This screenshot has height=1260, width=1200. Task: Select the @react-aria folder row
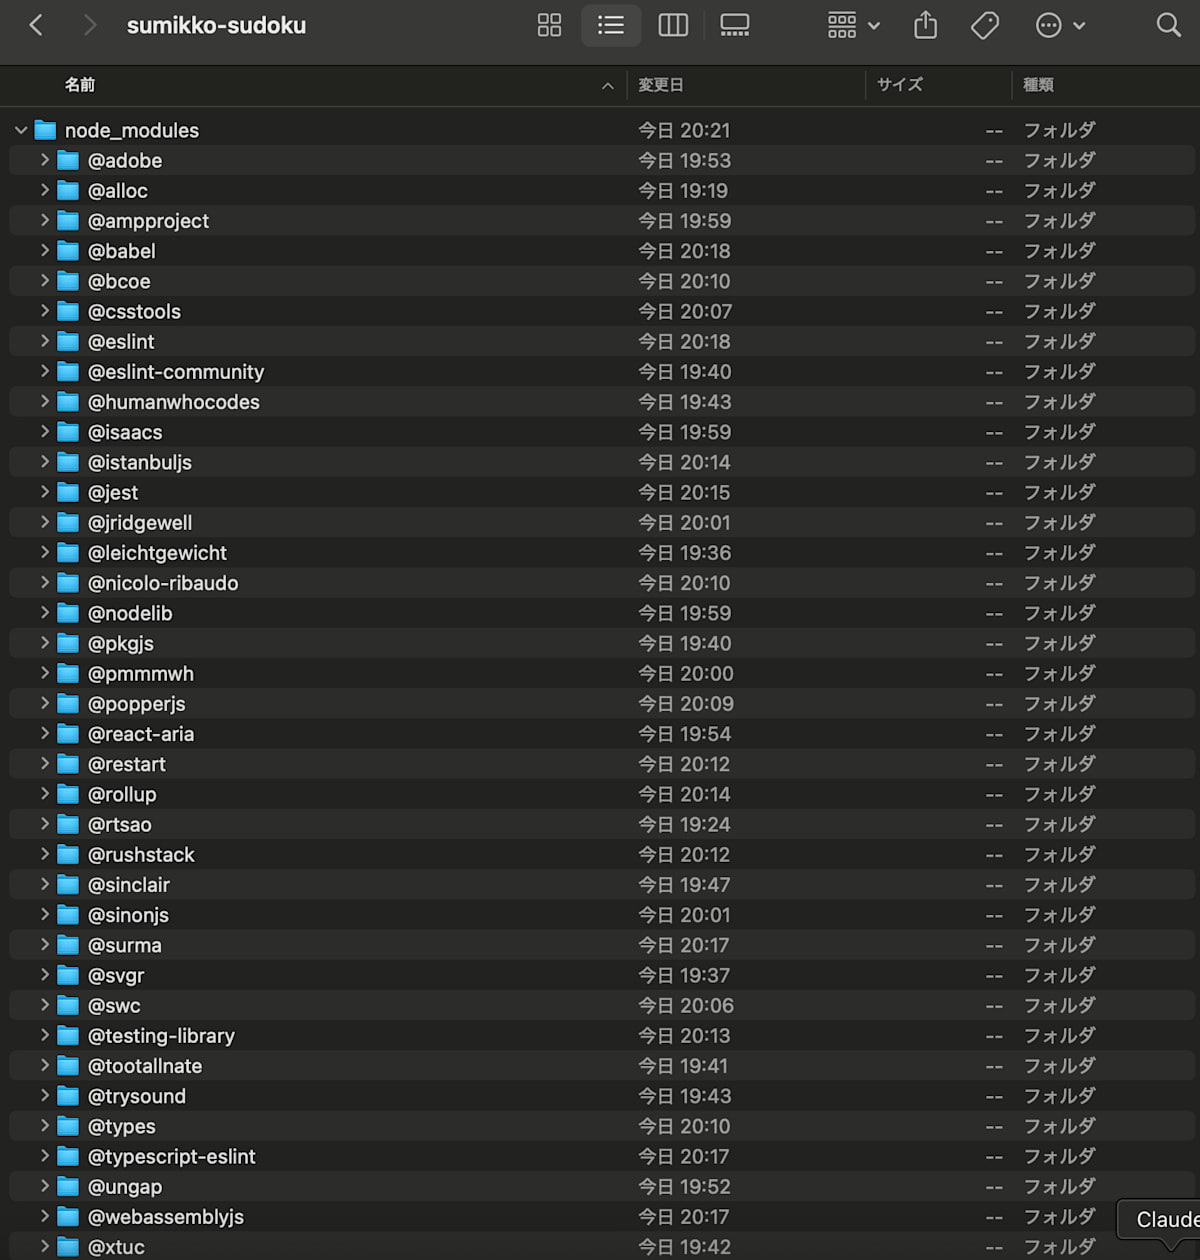point(602,734)
